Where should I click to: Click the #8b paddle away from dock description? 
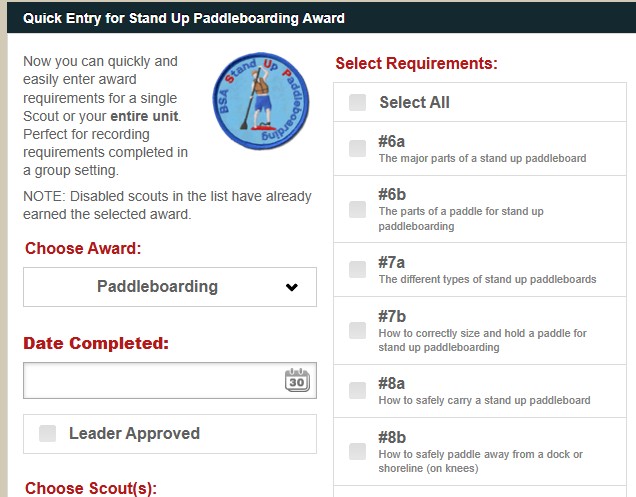pos(480,461)
